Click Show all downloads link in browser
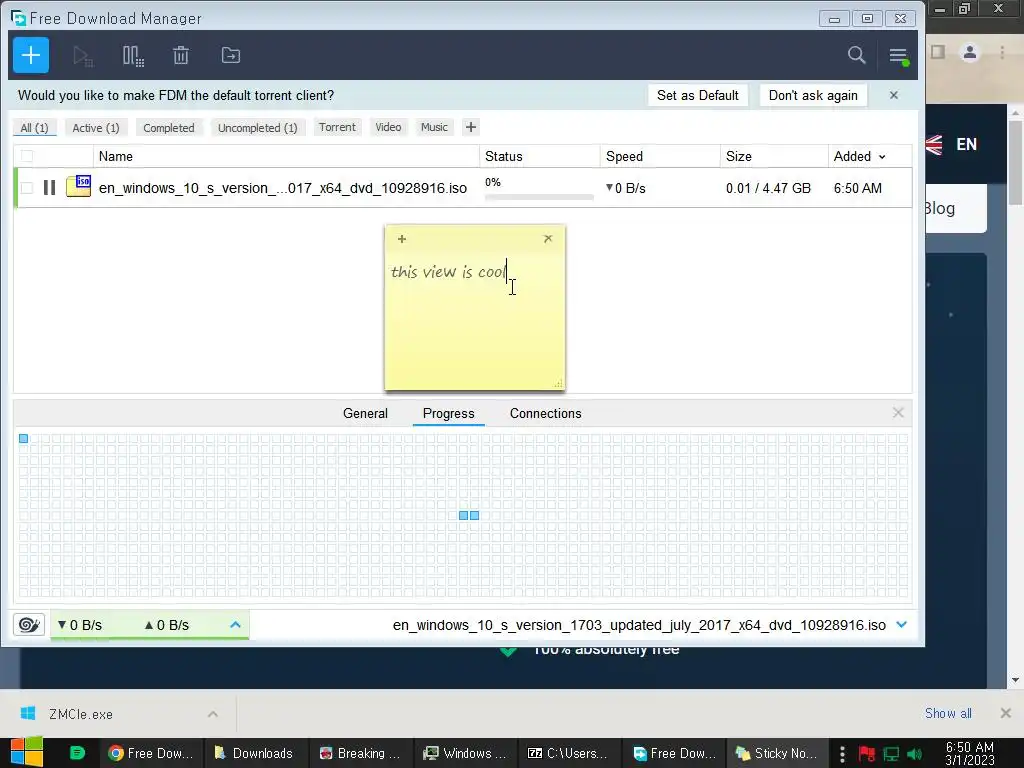Image resolution: width=1024 pixels, height=768 pixels. [948, 714]
